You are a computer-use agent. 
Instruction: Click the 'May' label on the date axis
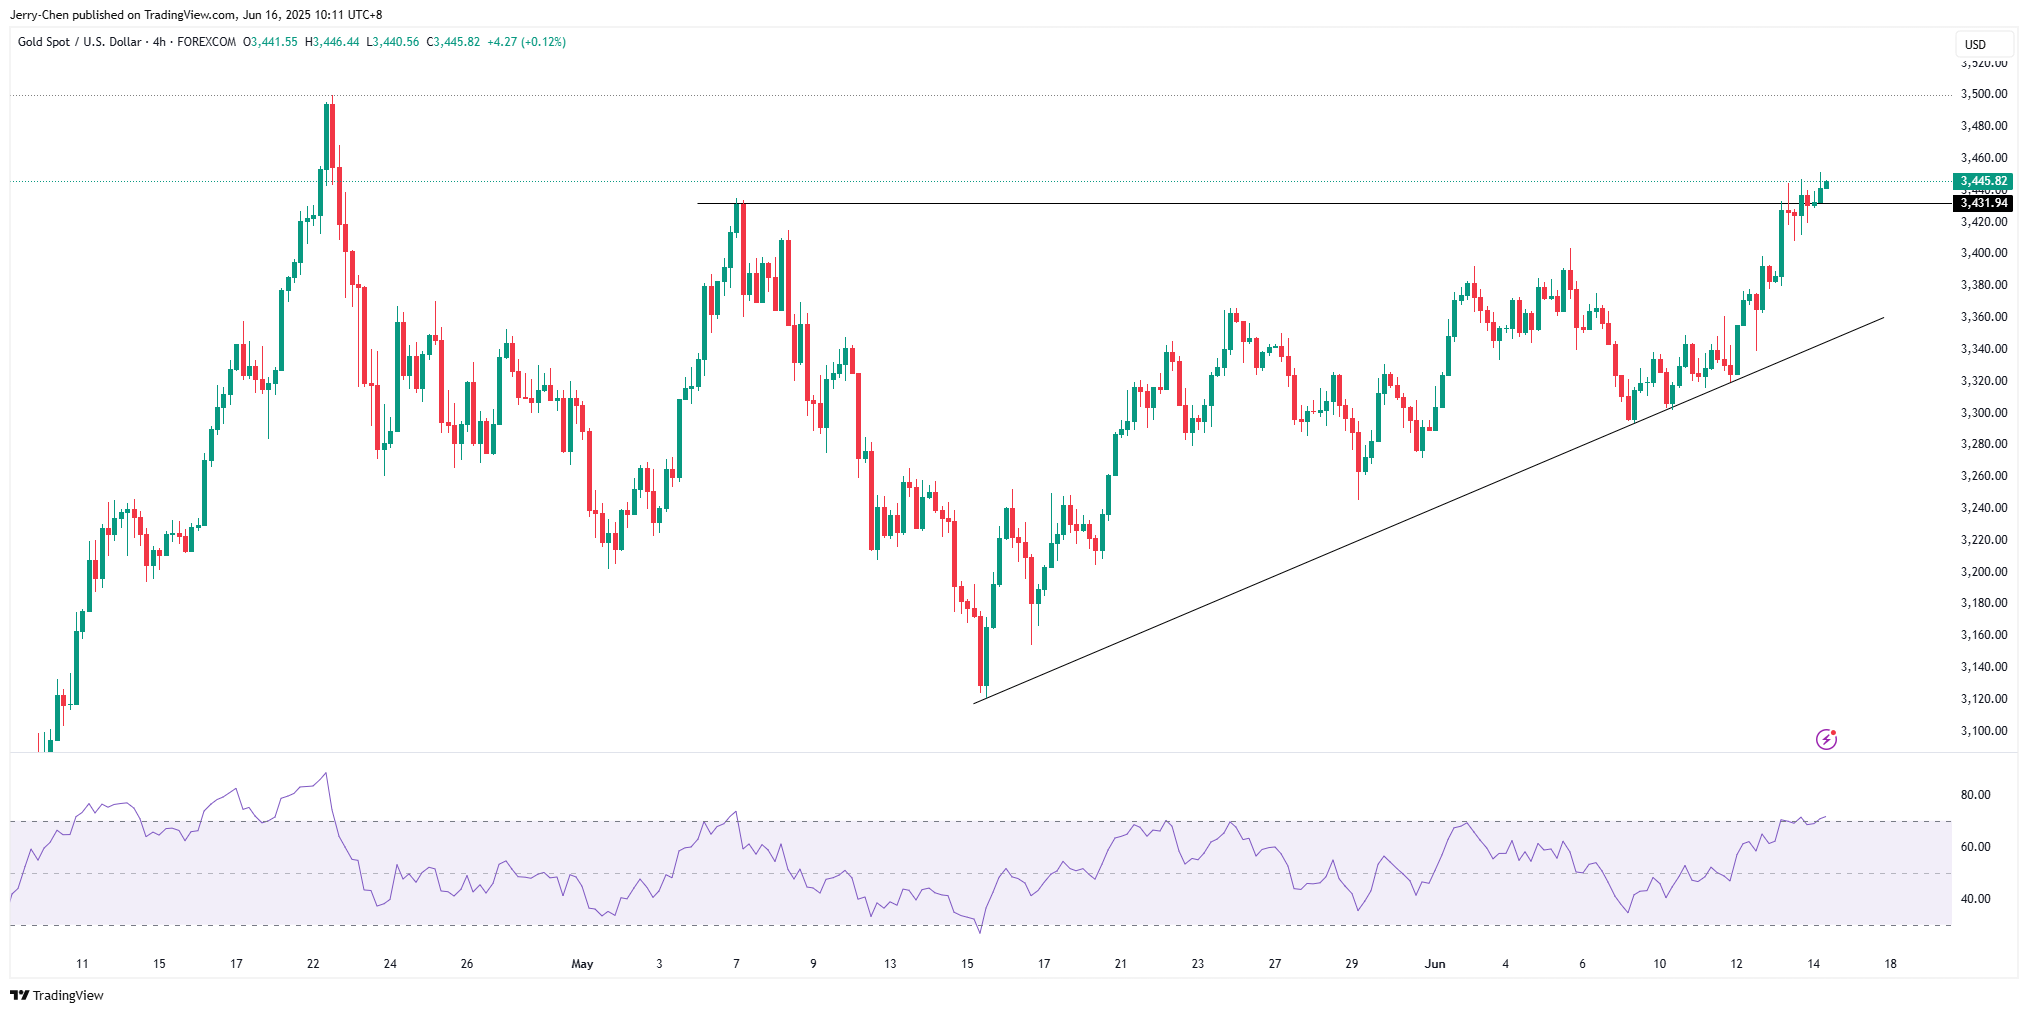582,964
